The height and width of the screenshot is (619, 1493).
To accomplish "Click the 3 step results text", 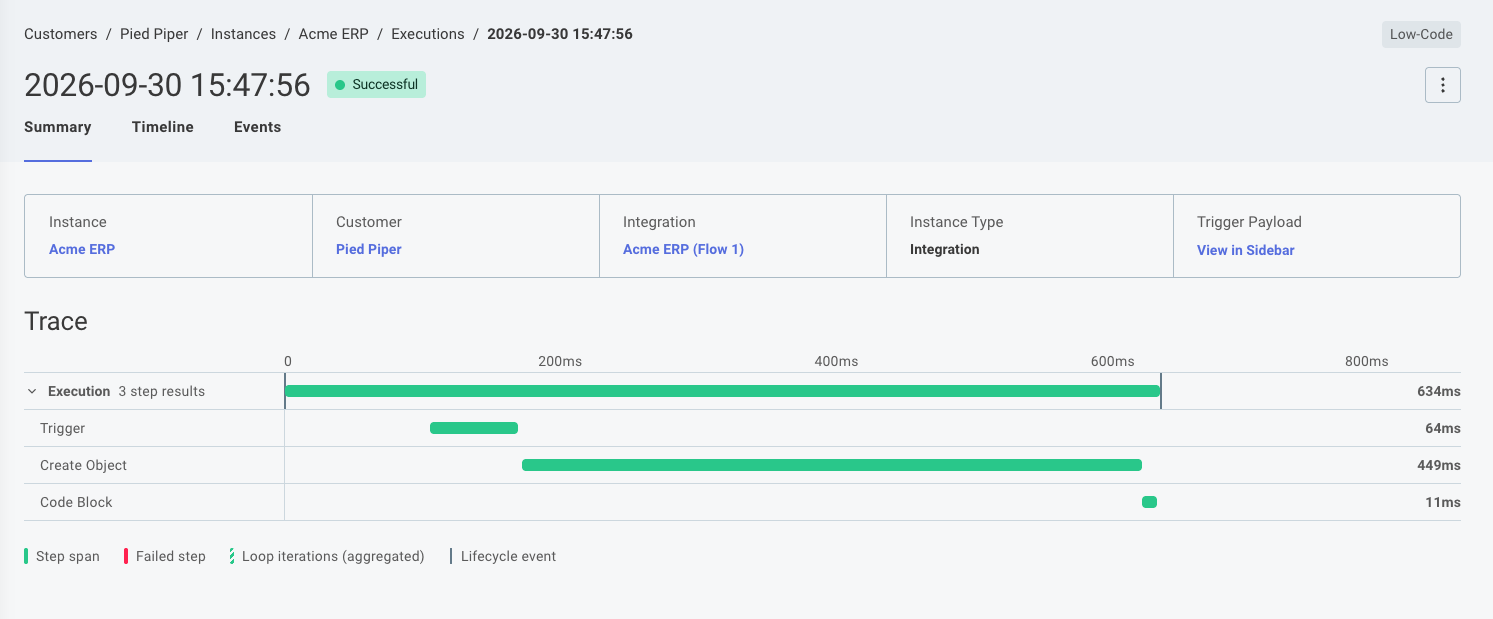I will pos(161,392).
